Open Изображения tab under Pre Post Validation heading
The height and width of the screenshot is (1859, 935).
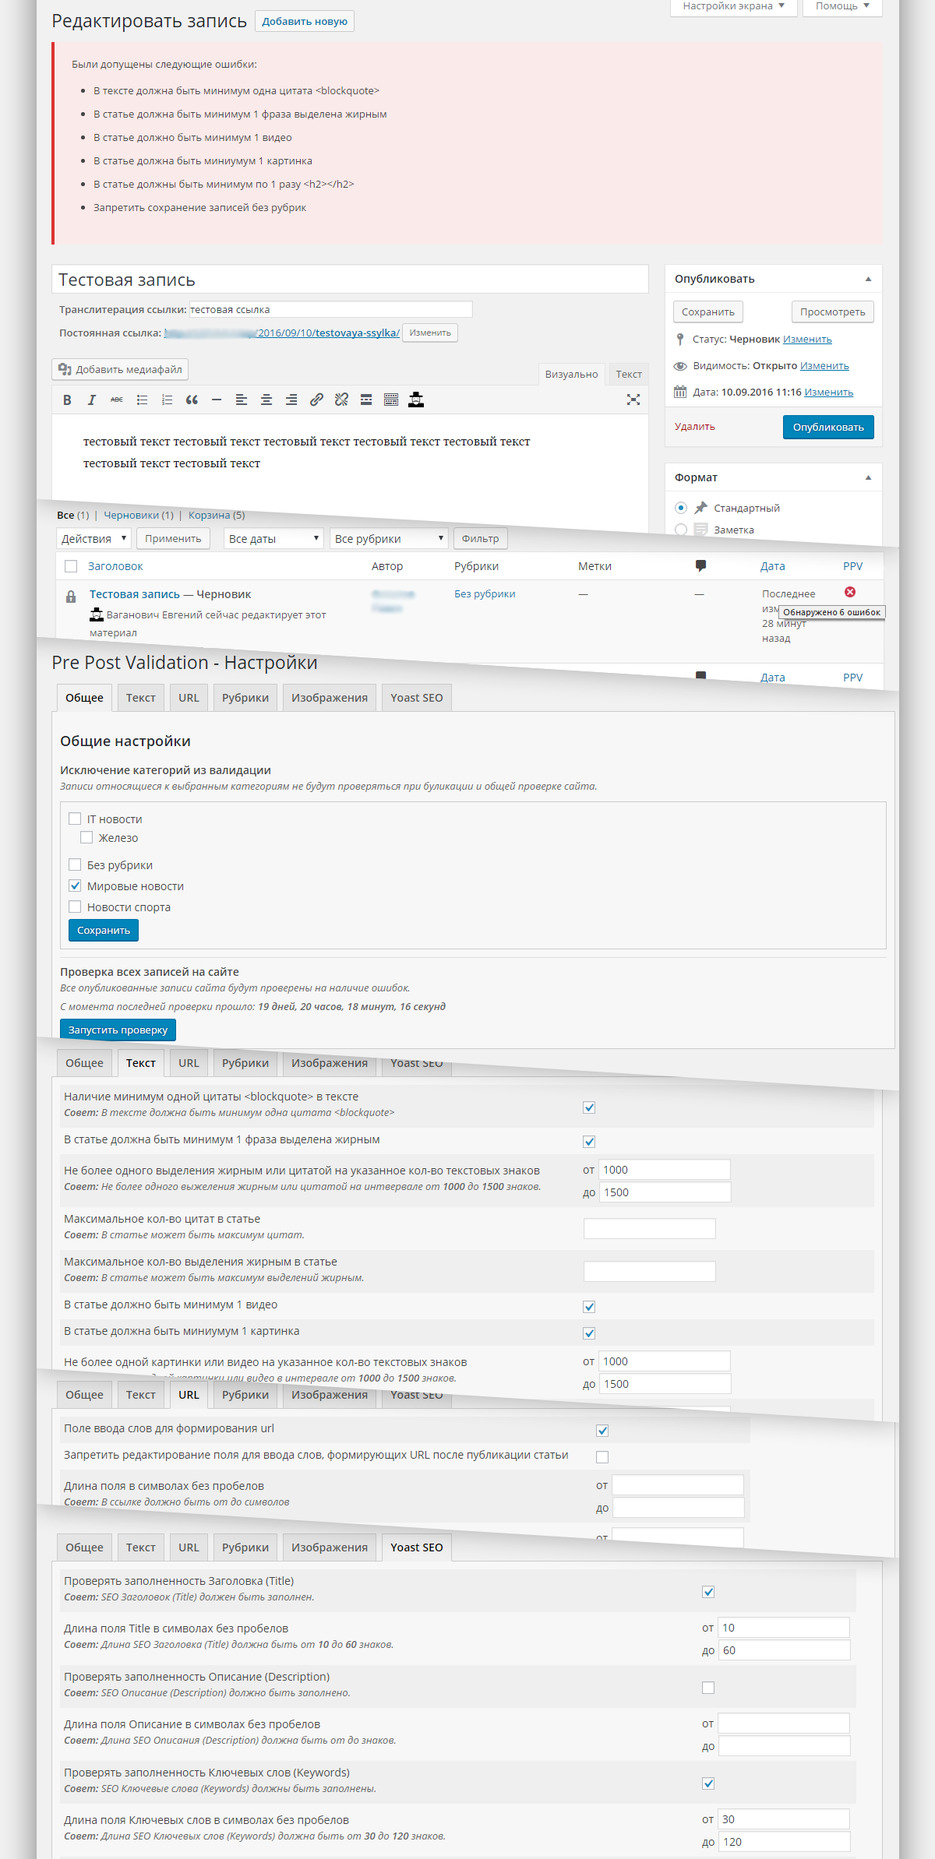coord(329,698)
